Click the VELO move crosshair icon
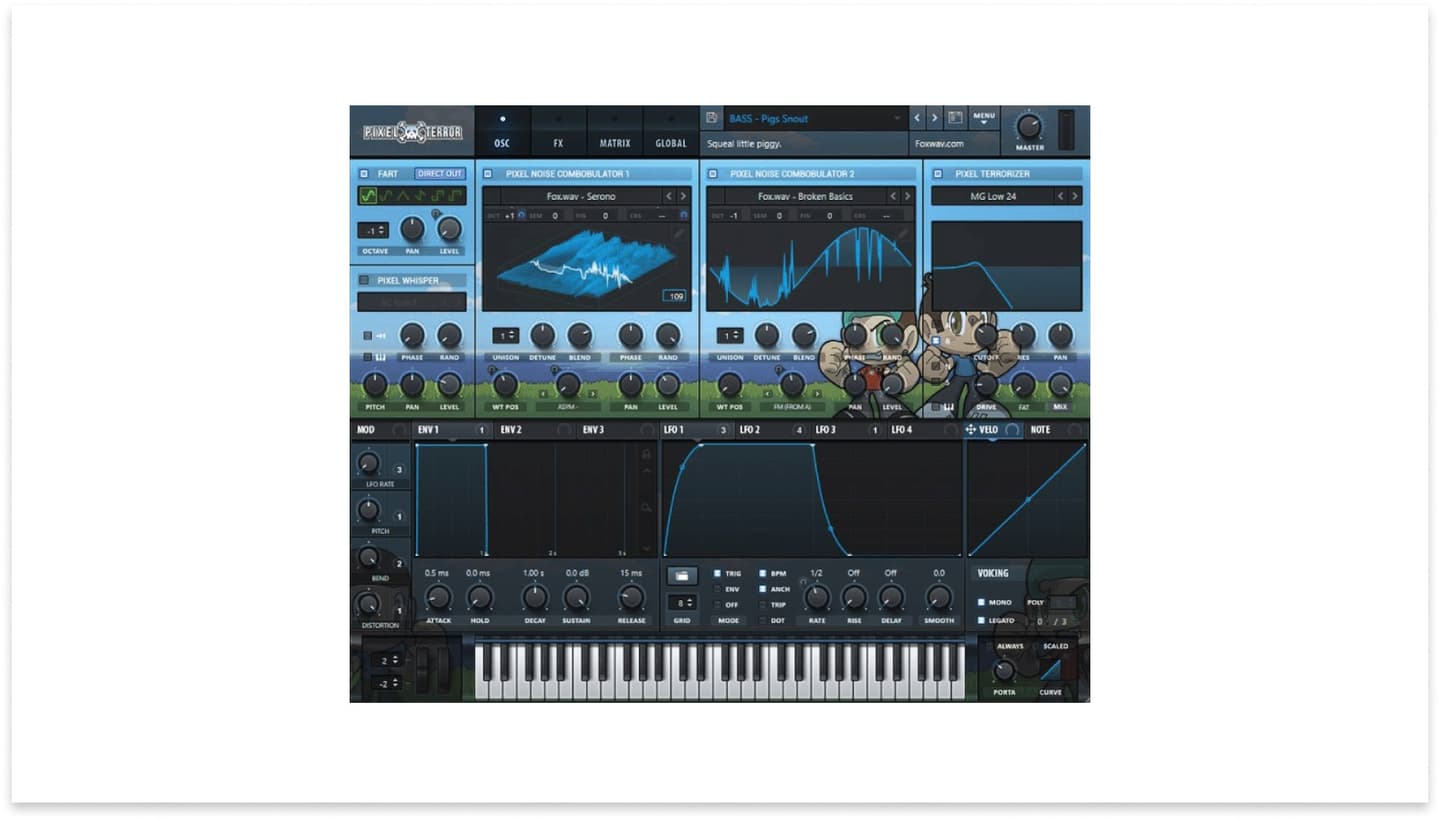The width and height of the screenshot is (1440, 820). 971,430
